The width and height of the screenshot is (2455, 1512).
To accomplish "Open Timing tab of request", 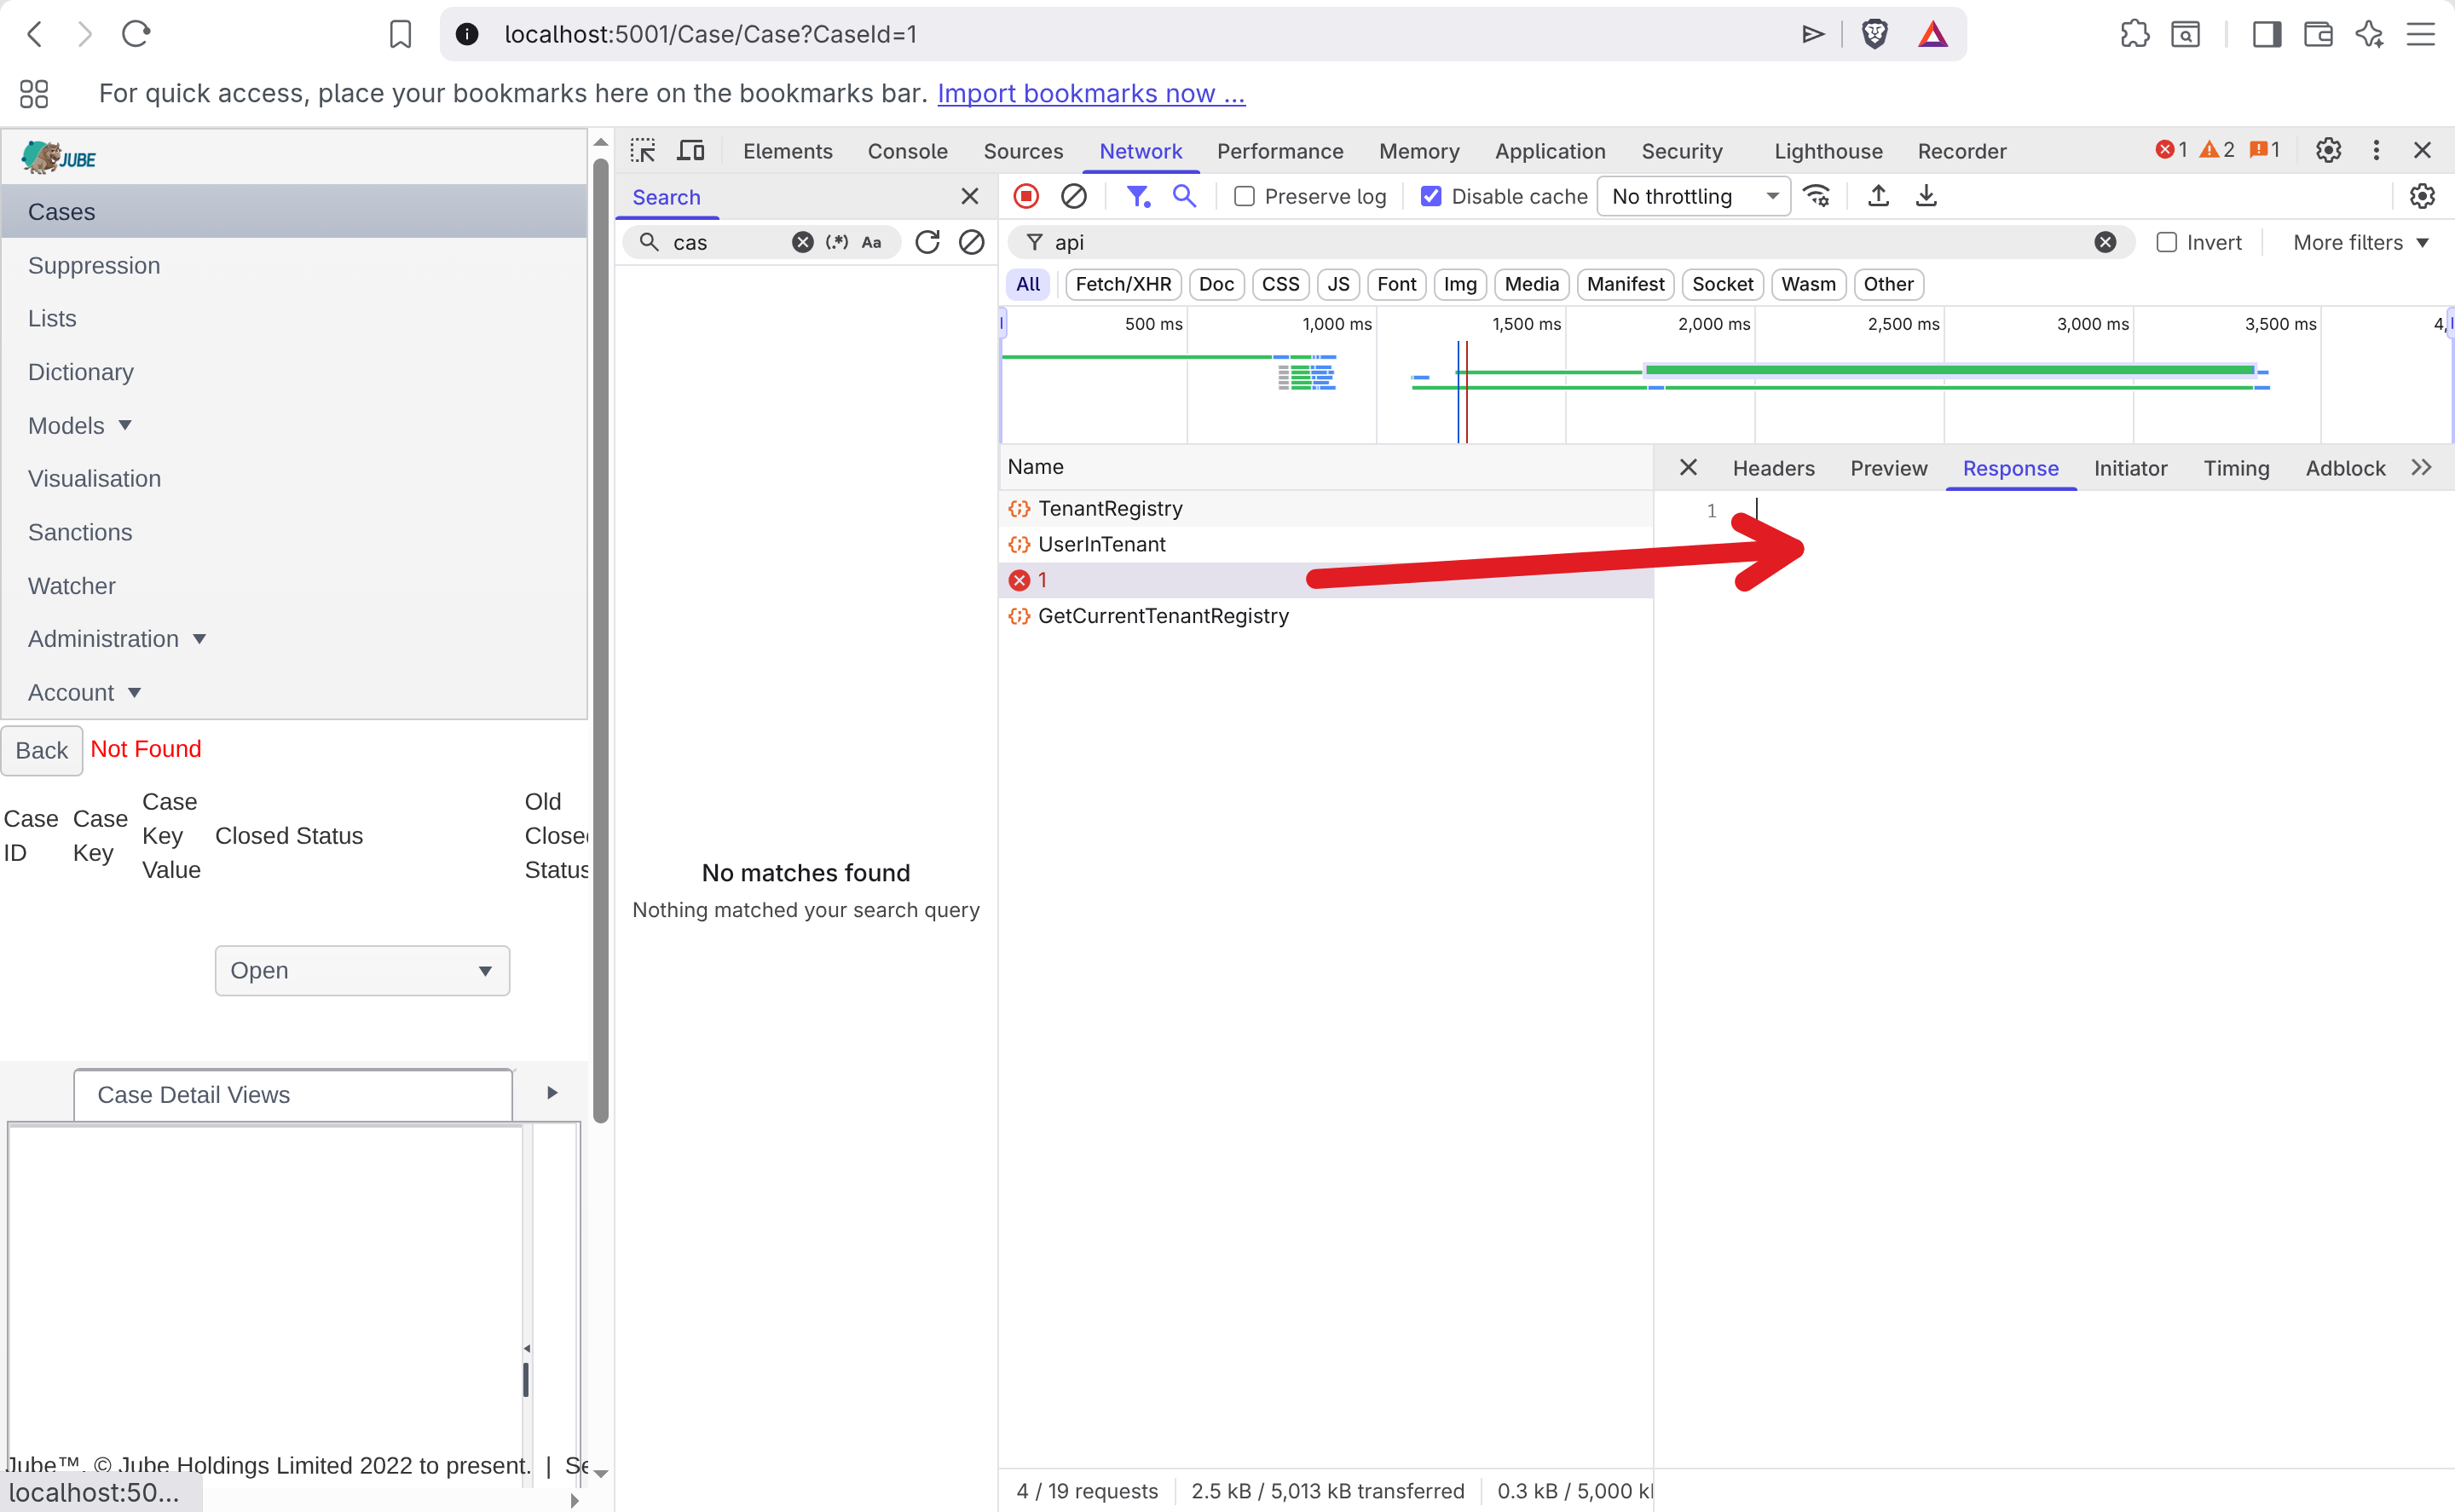I will click(x=2236, y=468).
